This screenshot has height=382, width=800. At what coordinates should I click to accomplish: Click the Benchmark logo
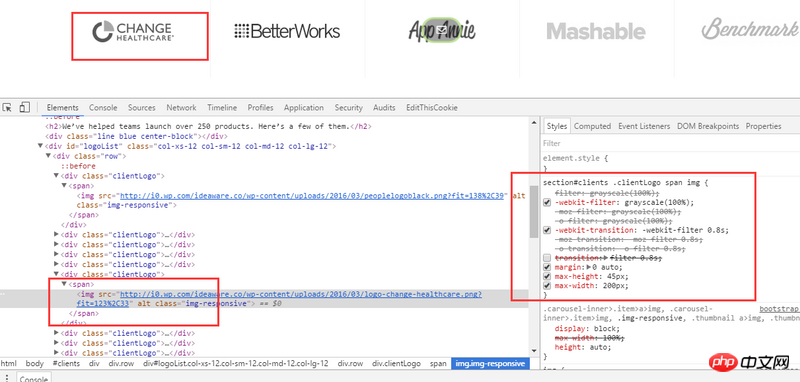[750, 29]
